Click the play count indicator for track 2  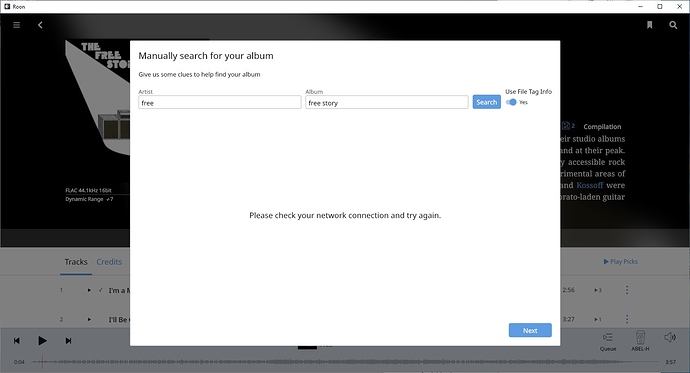pos(598,319)
